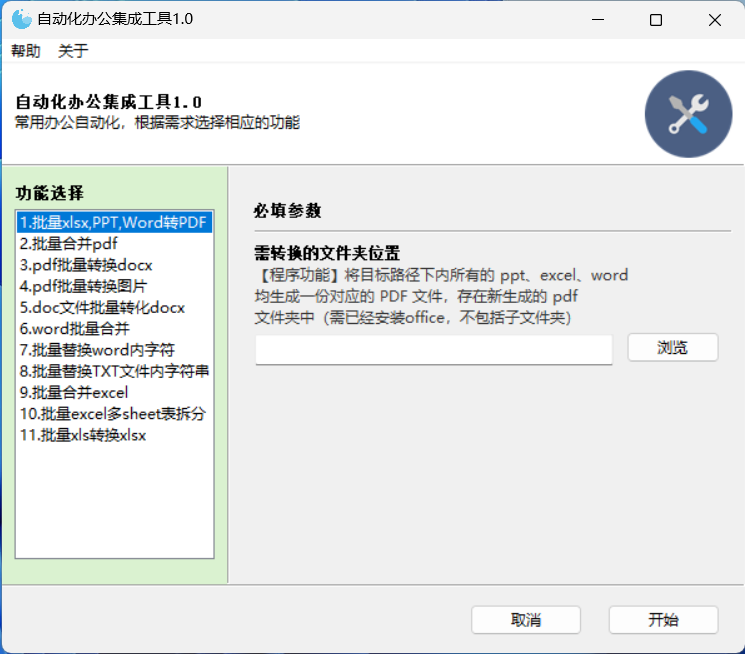Maximize the application window
745x654 pixels.
point(656,19)
